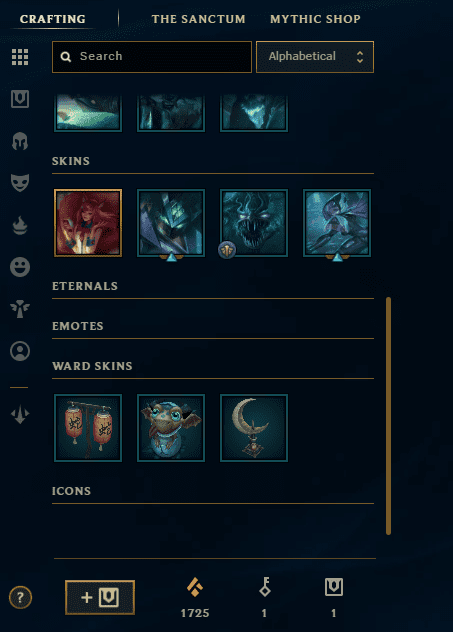Select the baby dragon ward skin
Screen dimensions: 453x632
pyautogui.click(x=171, y=428)
